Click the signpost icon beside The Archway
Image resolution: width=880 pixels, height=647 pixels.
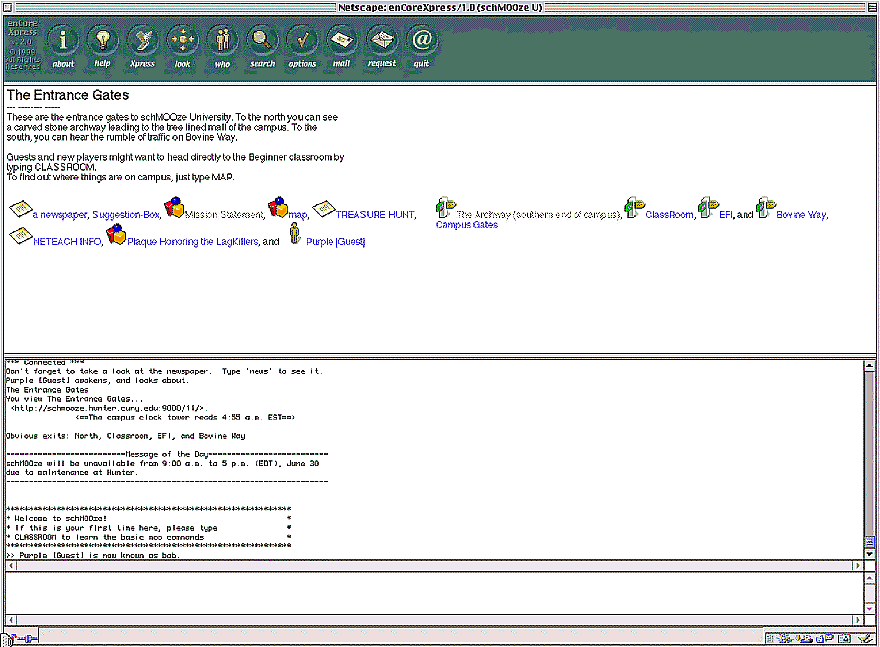tap(446, 207)
